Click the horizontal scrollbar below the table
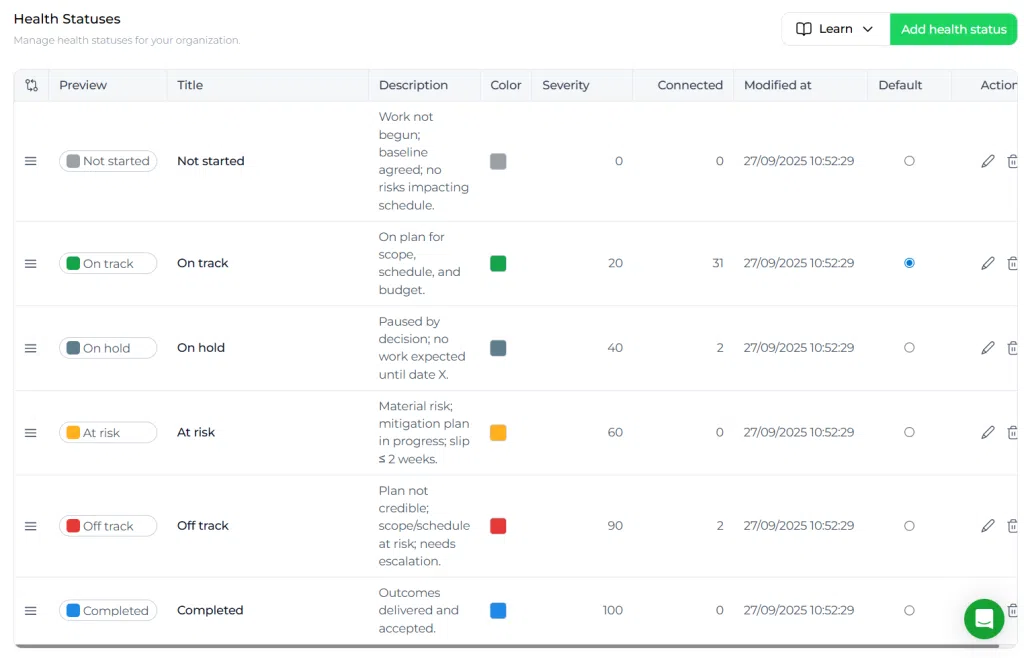This screenshot has height=658, width=1024. [x=506, y=646]
